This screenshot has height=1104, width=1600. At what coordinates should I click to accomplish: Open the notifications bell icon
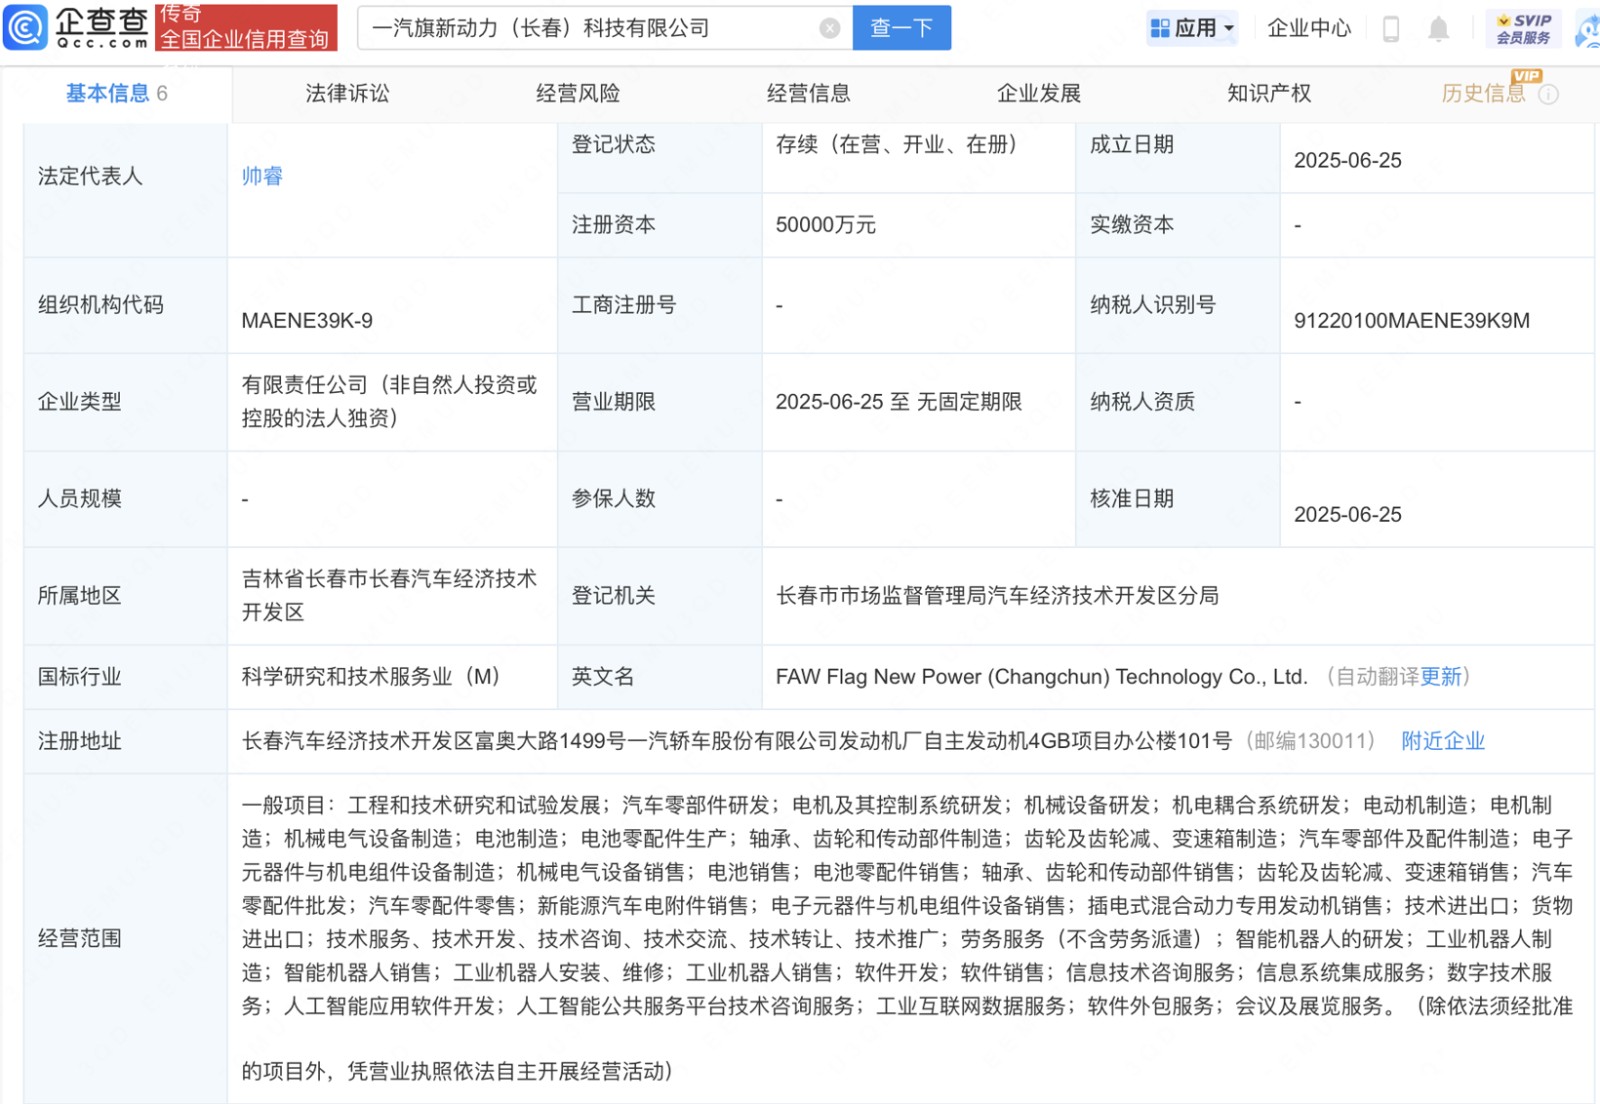click(1438, 29)
